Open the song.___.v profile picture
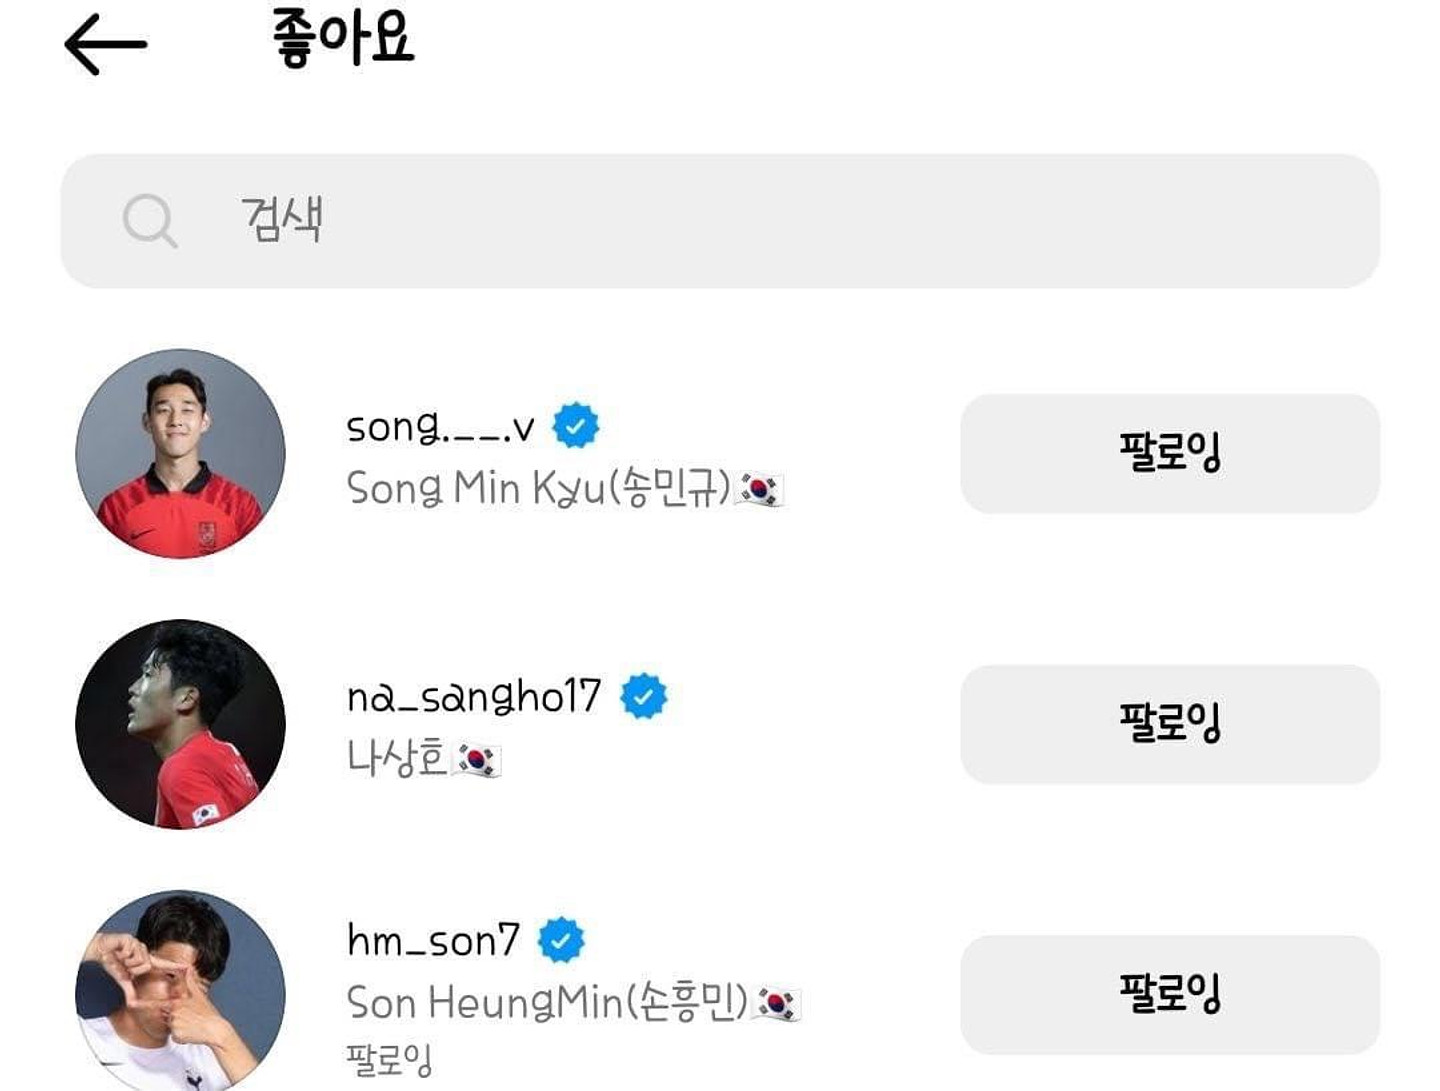The image size is (1440, 1091). point(180,453)
